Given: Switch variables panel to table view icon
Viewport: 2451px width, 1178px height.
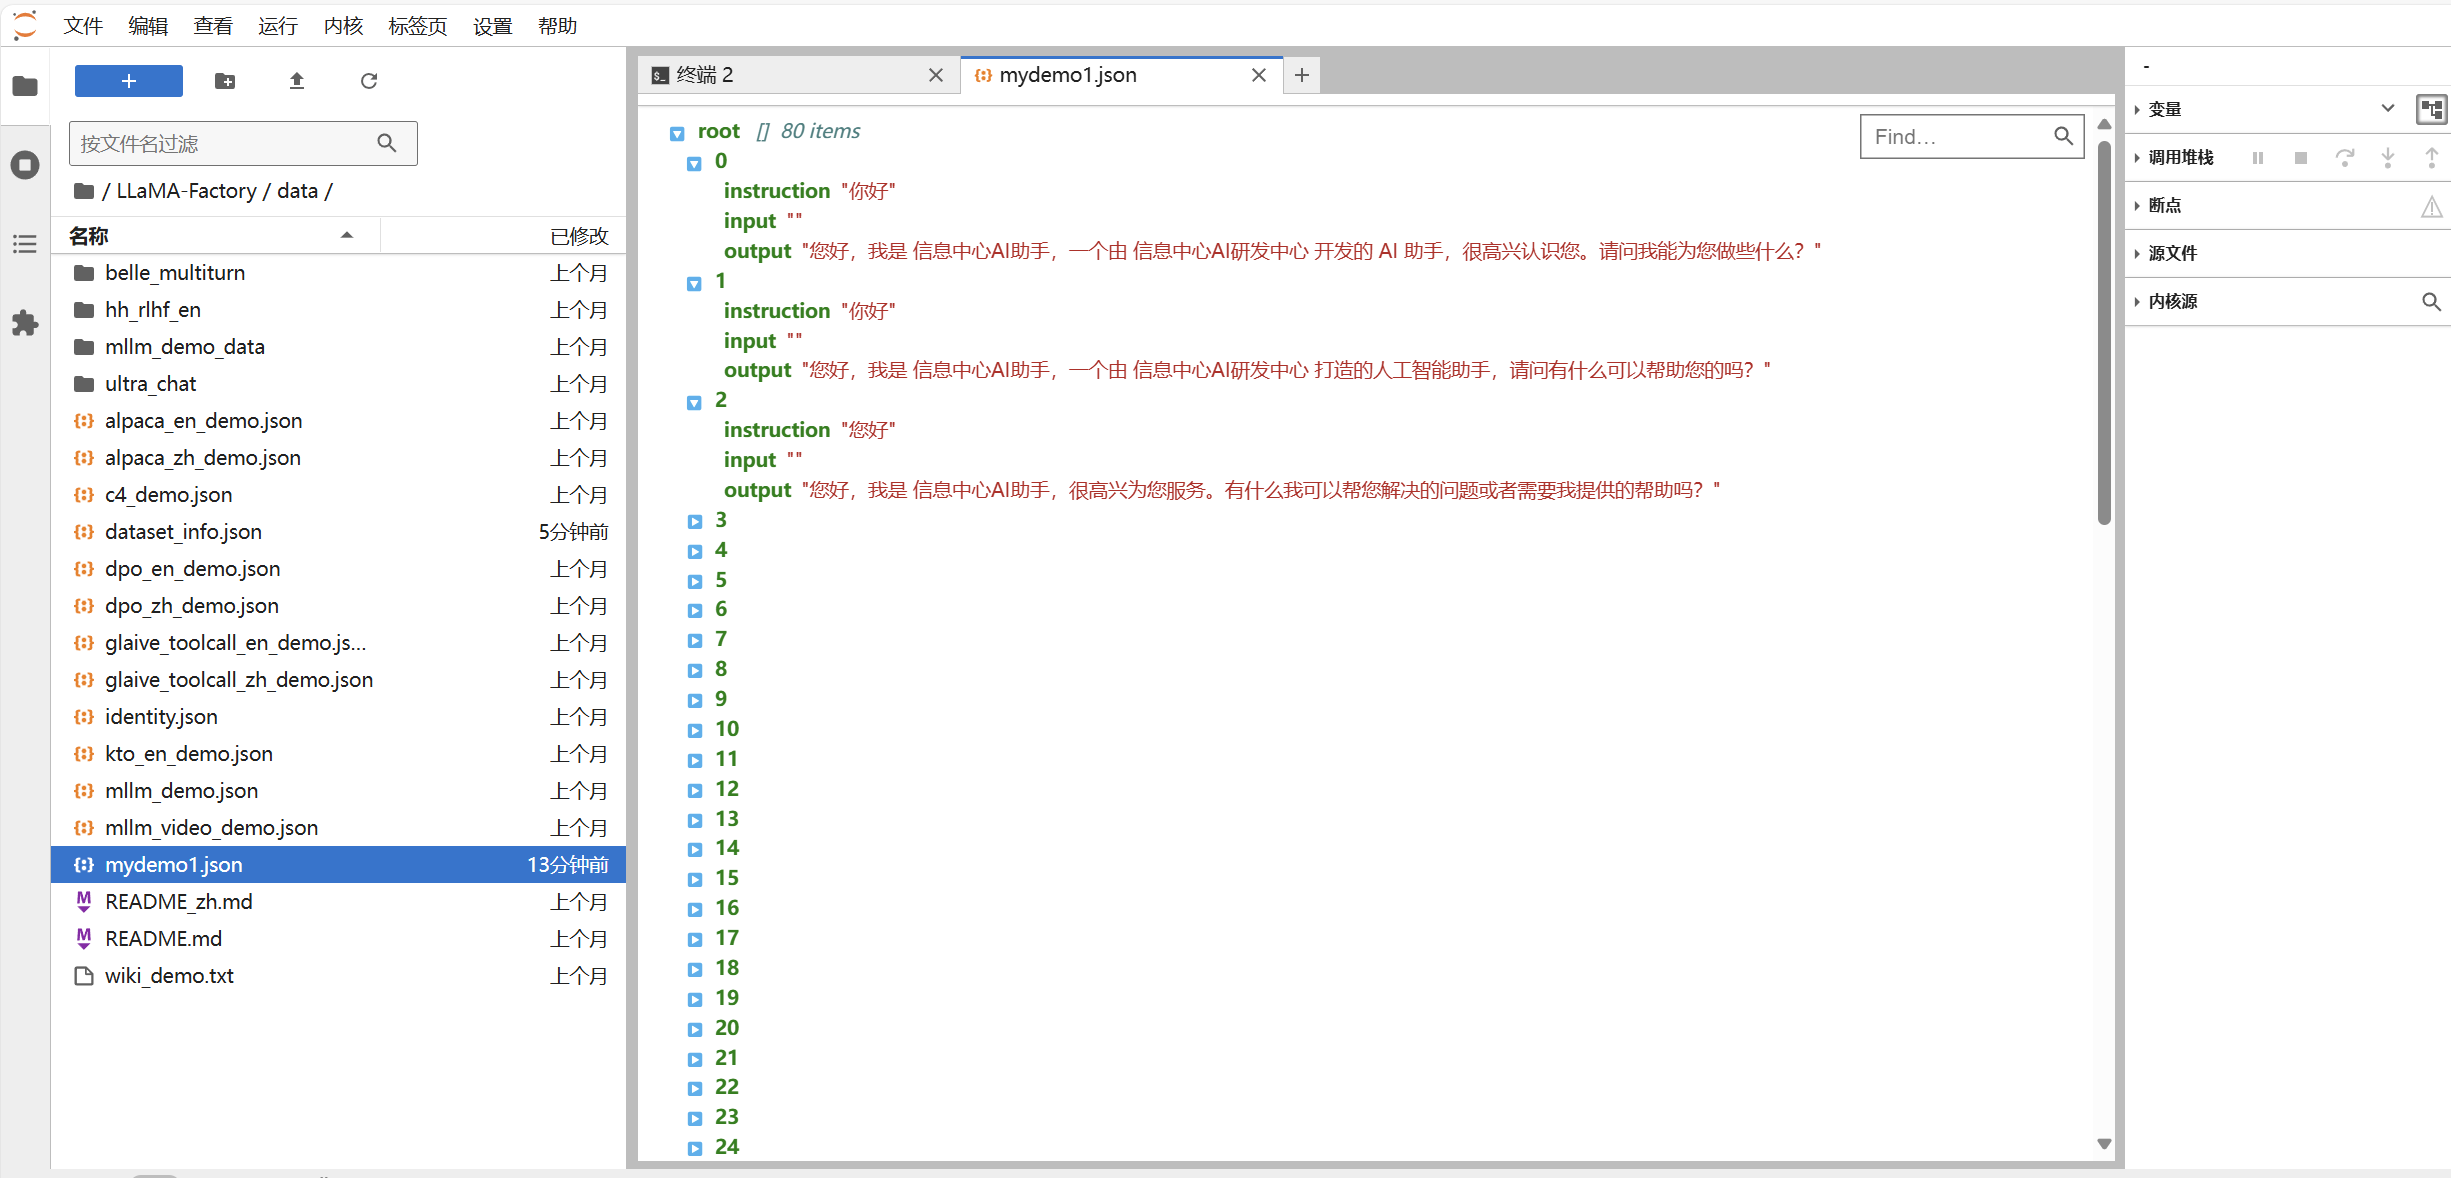Looking at the screenshot, I should click(2431, 109).
